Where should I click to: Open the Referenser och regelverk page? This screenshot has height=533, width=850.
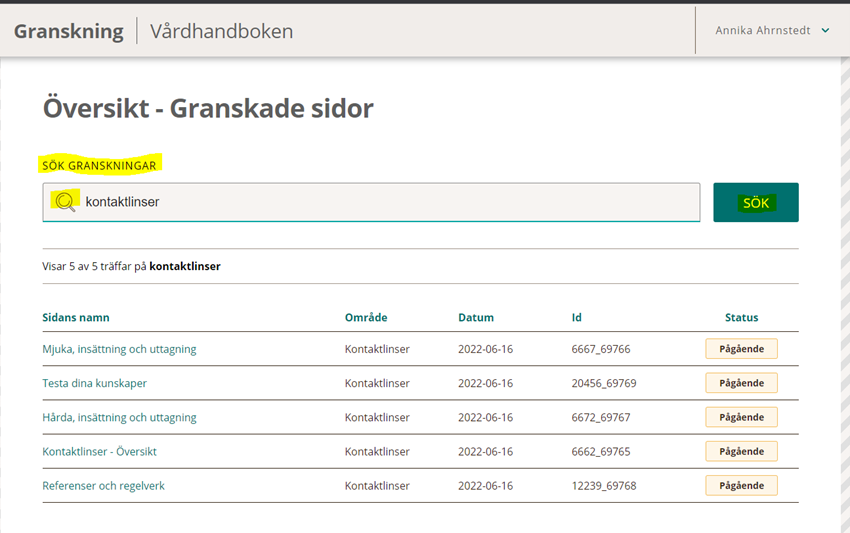(103, 486)
